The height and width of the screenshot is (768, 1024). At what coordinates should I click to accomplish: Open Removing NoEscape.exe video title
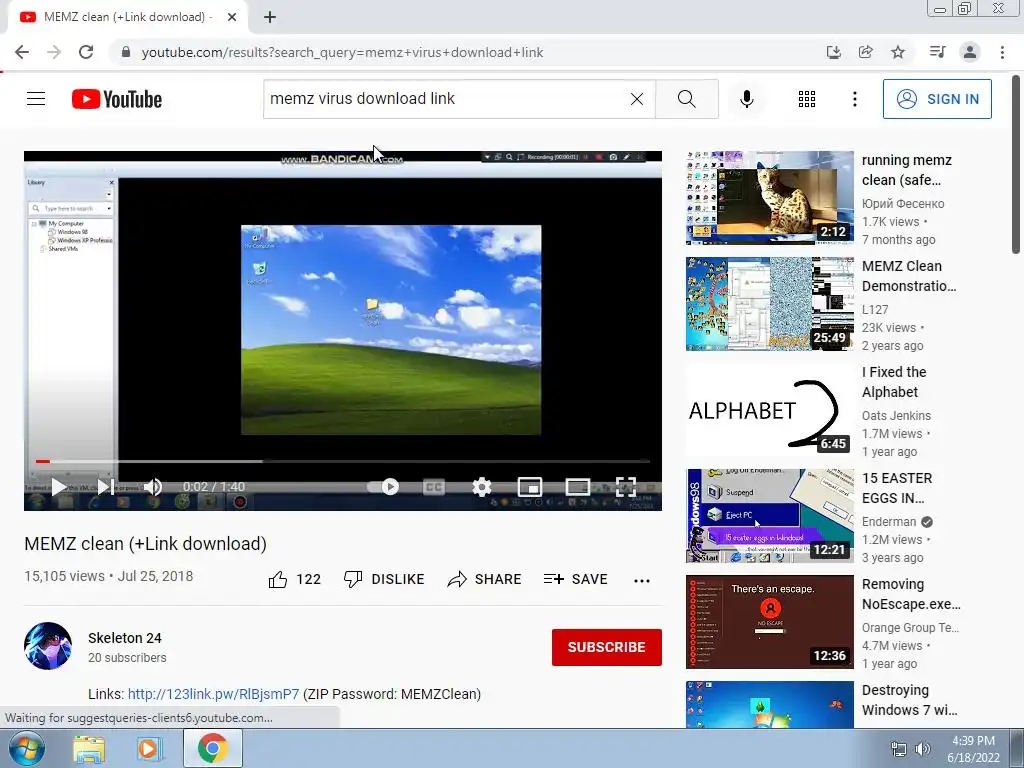coord(911,594)
